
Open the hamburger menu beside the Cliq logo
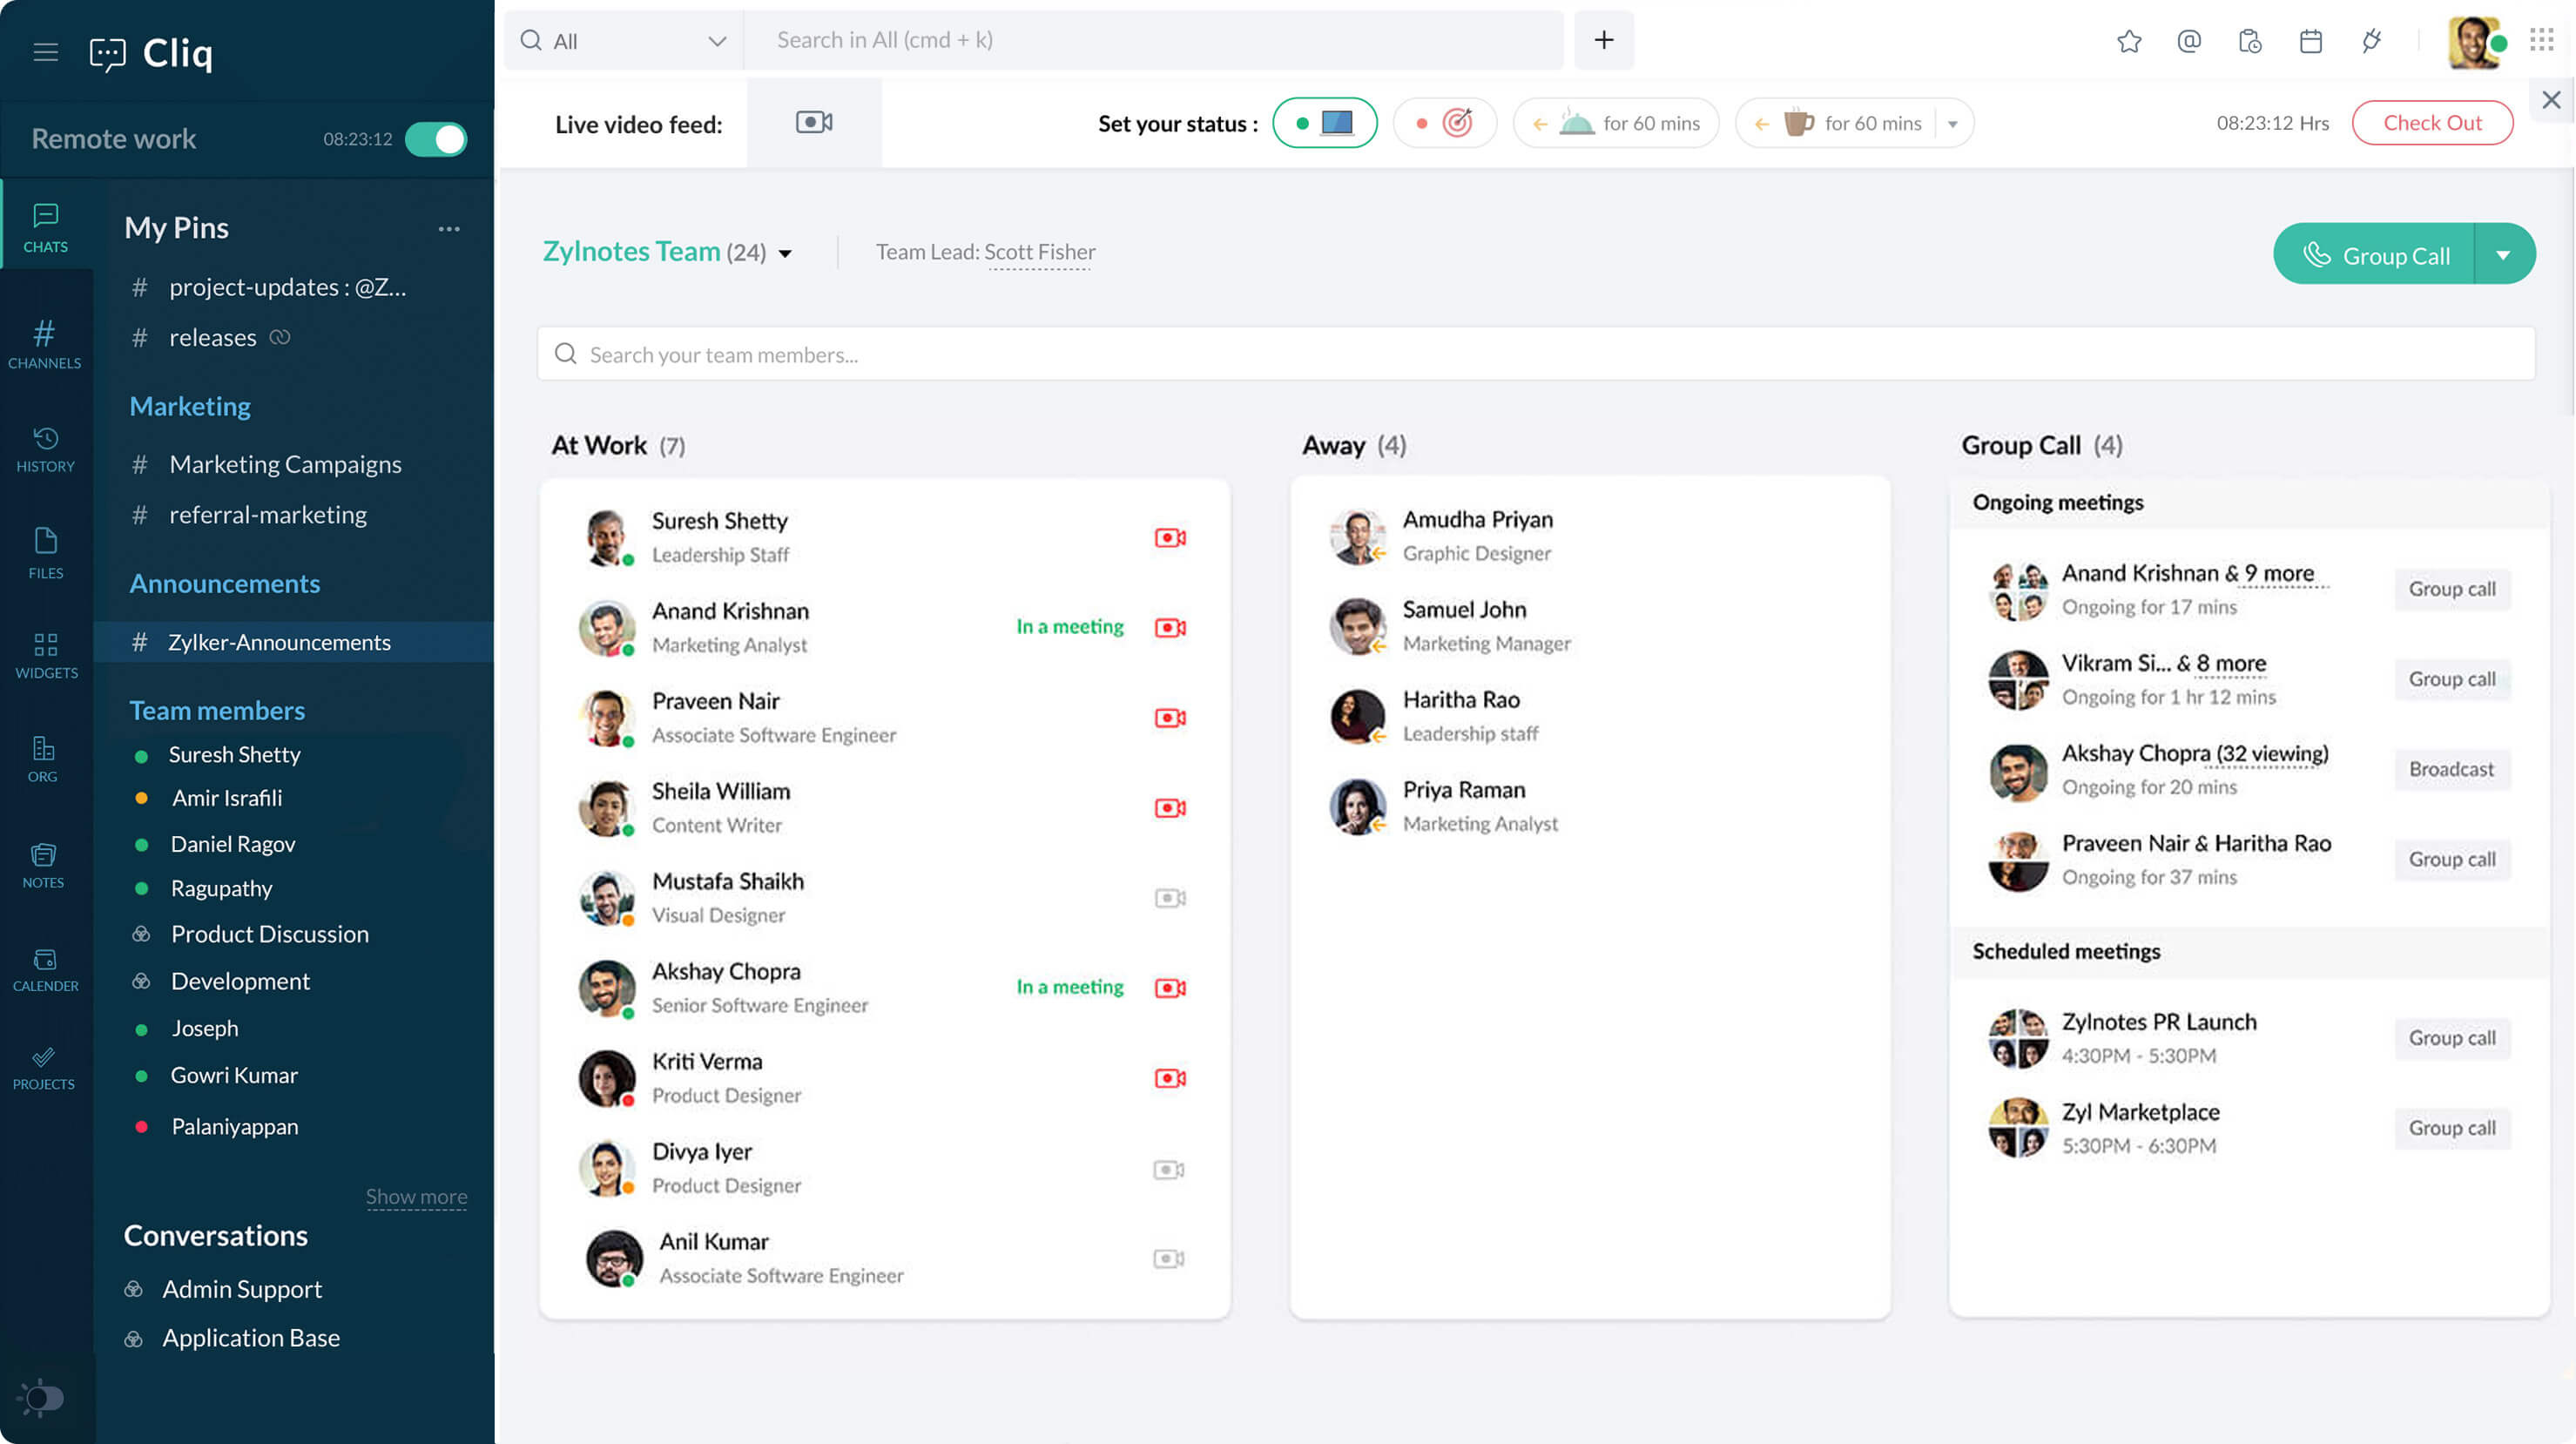45,52
